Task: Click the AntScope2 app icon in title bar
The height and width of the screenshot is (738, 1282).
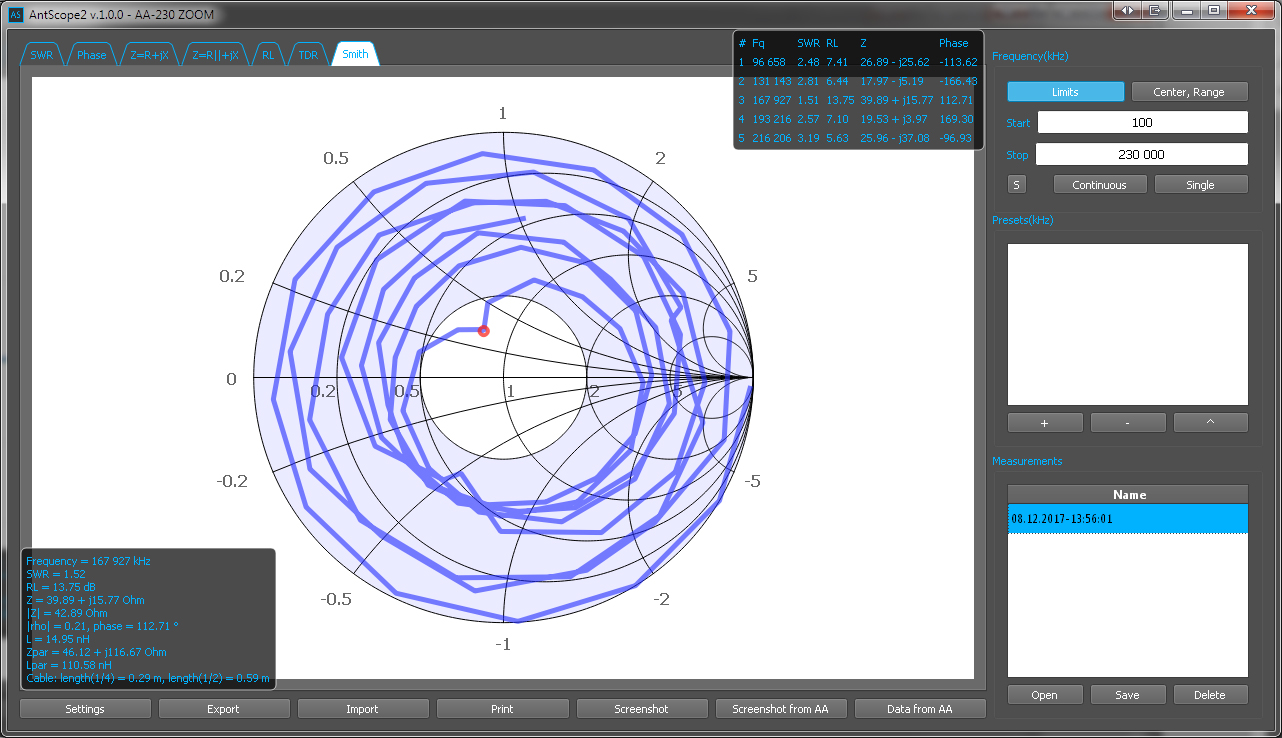Action: click(x=15, y=14)
